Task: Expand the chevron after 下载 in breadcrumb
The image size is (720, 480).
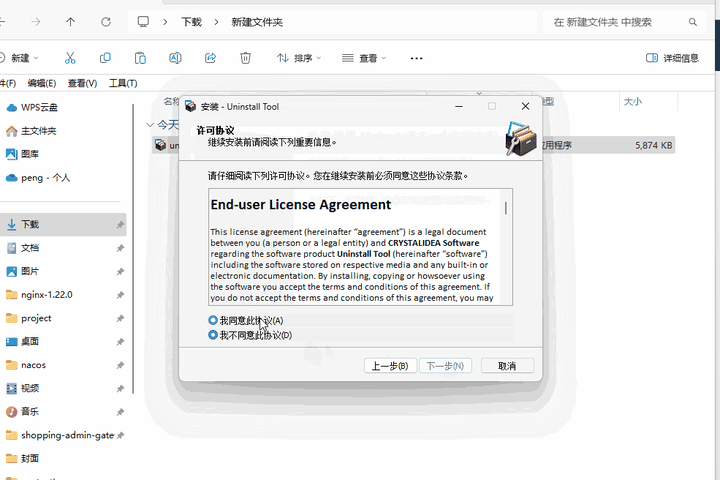Action: pos(216,22)
